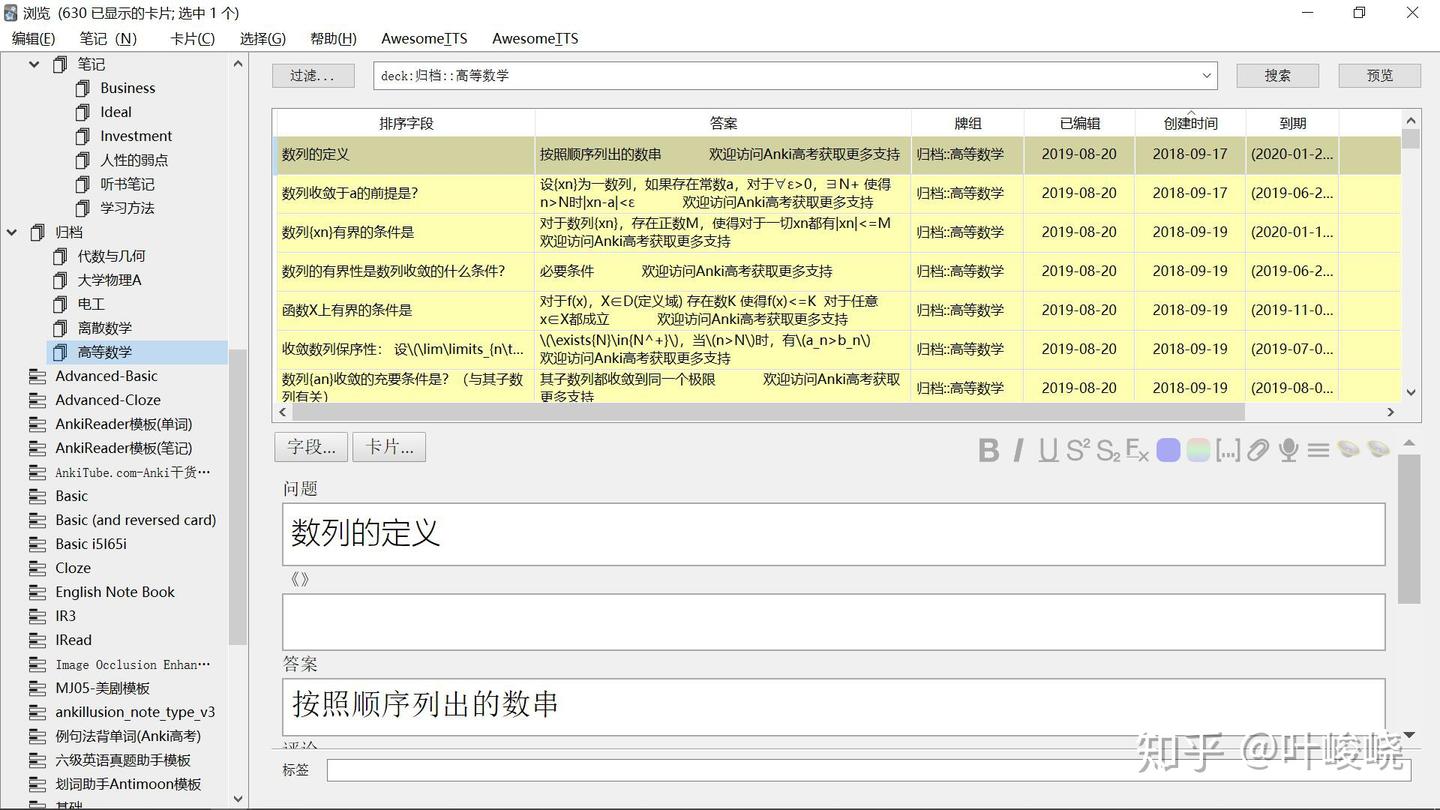Open the search history dropdown arrow
This screenshot has height=810, width=1440.
1206,76
